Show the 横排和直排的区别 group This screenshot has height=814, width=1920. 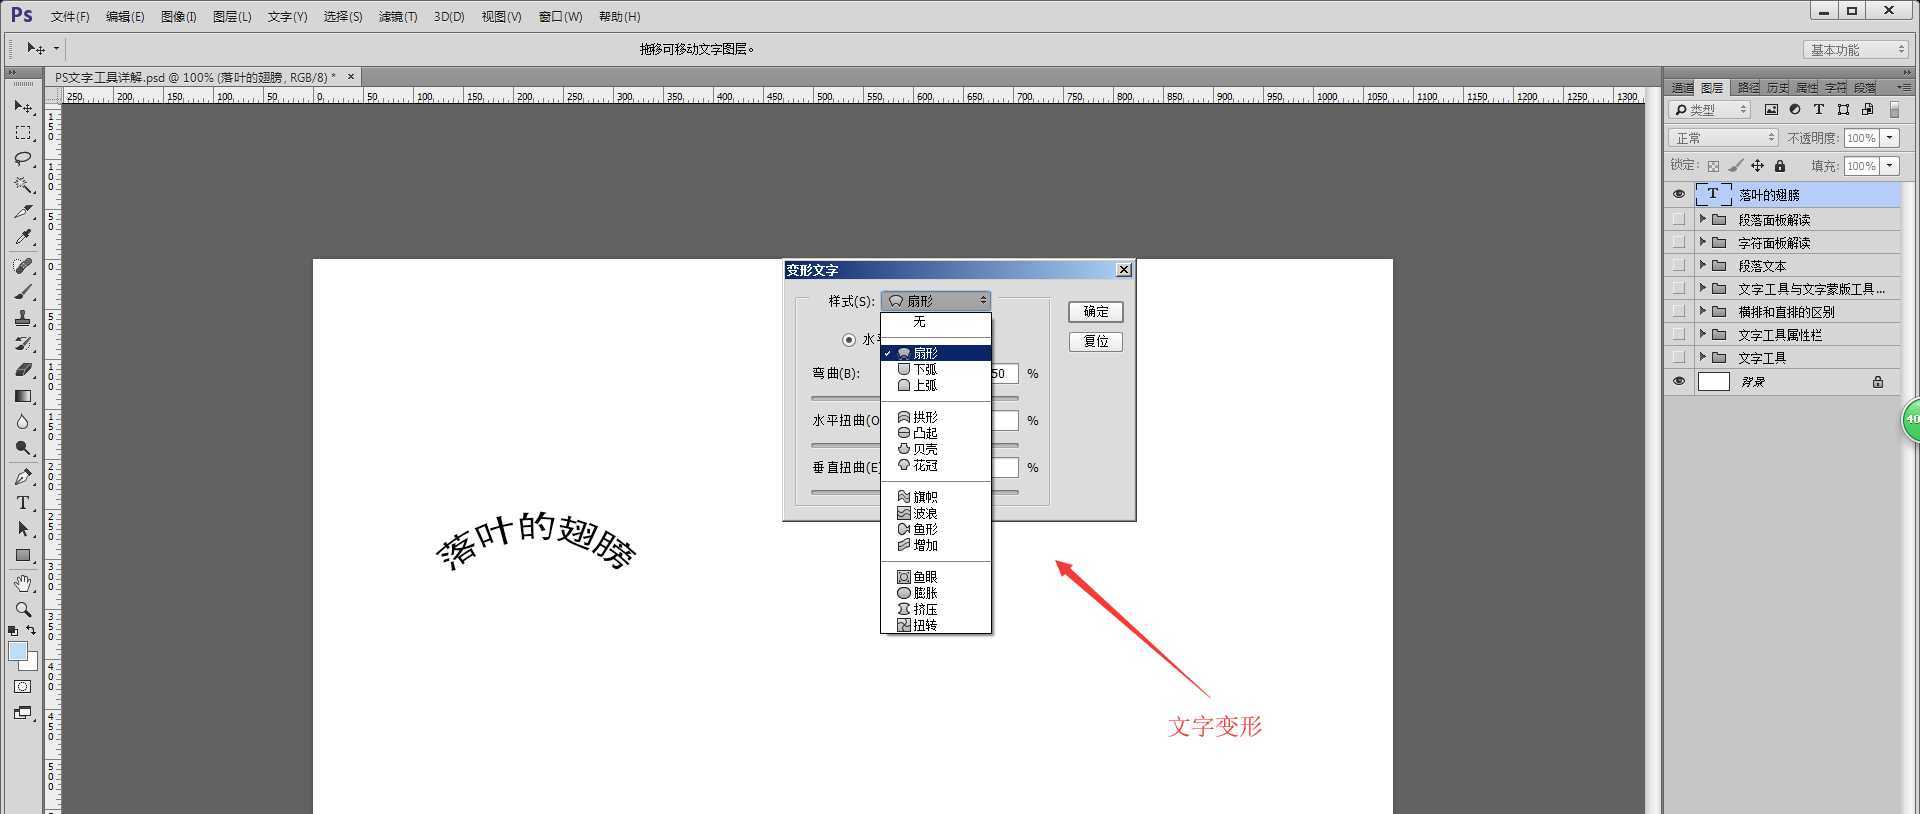tap(1678, 311)
